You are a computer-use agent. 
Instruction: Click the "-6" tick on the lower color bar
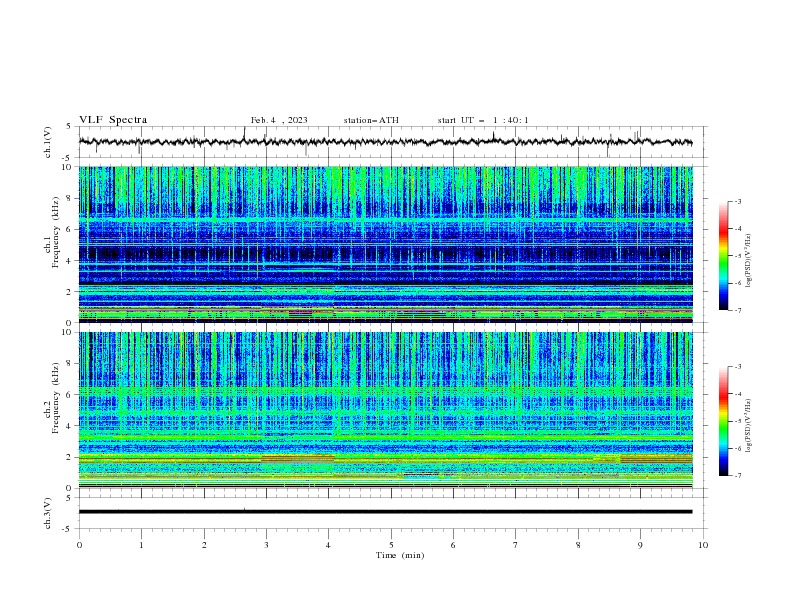coord(737,448)
